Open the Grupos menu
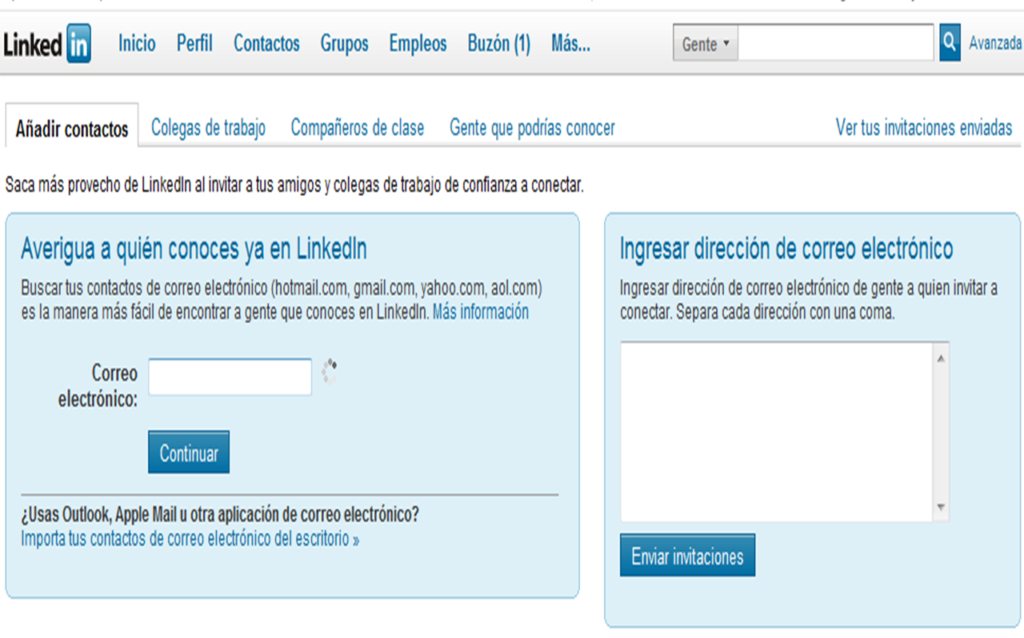This screenshot has width=1024, height=638. click(x=344, y=44)
